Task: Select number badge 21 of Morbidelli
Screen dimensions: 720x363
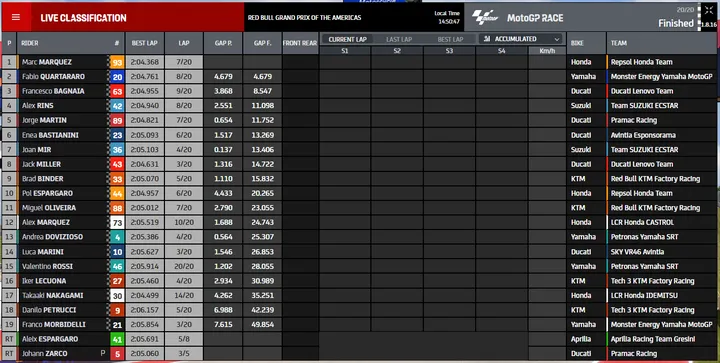Action: [x=117, y=325]
